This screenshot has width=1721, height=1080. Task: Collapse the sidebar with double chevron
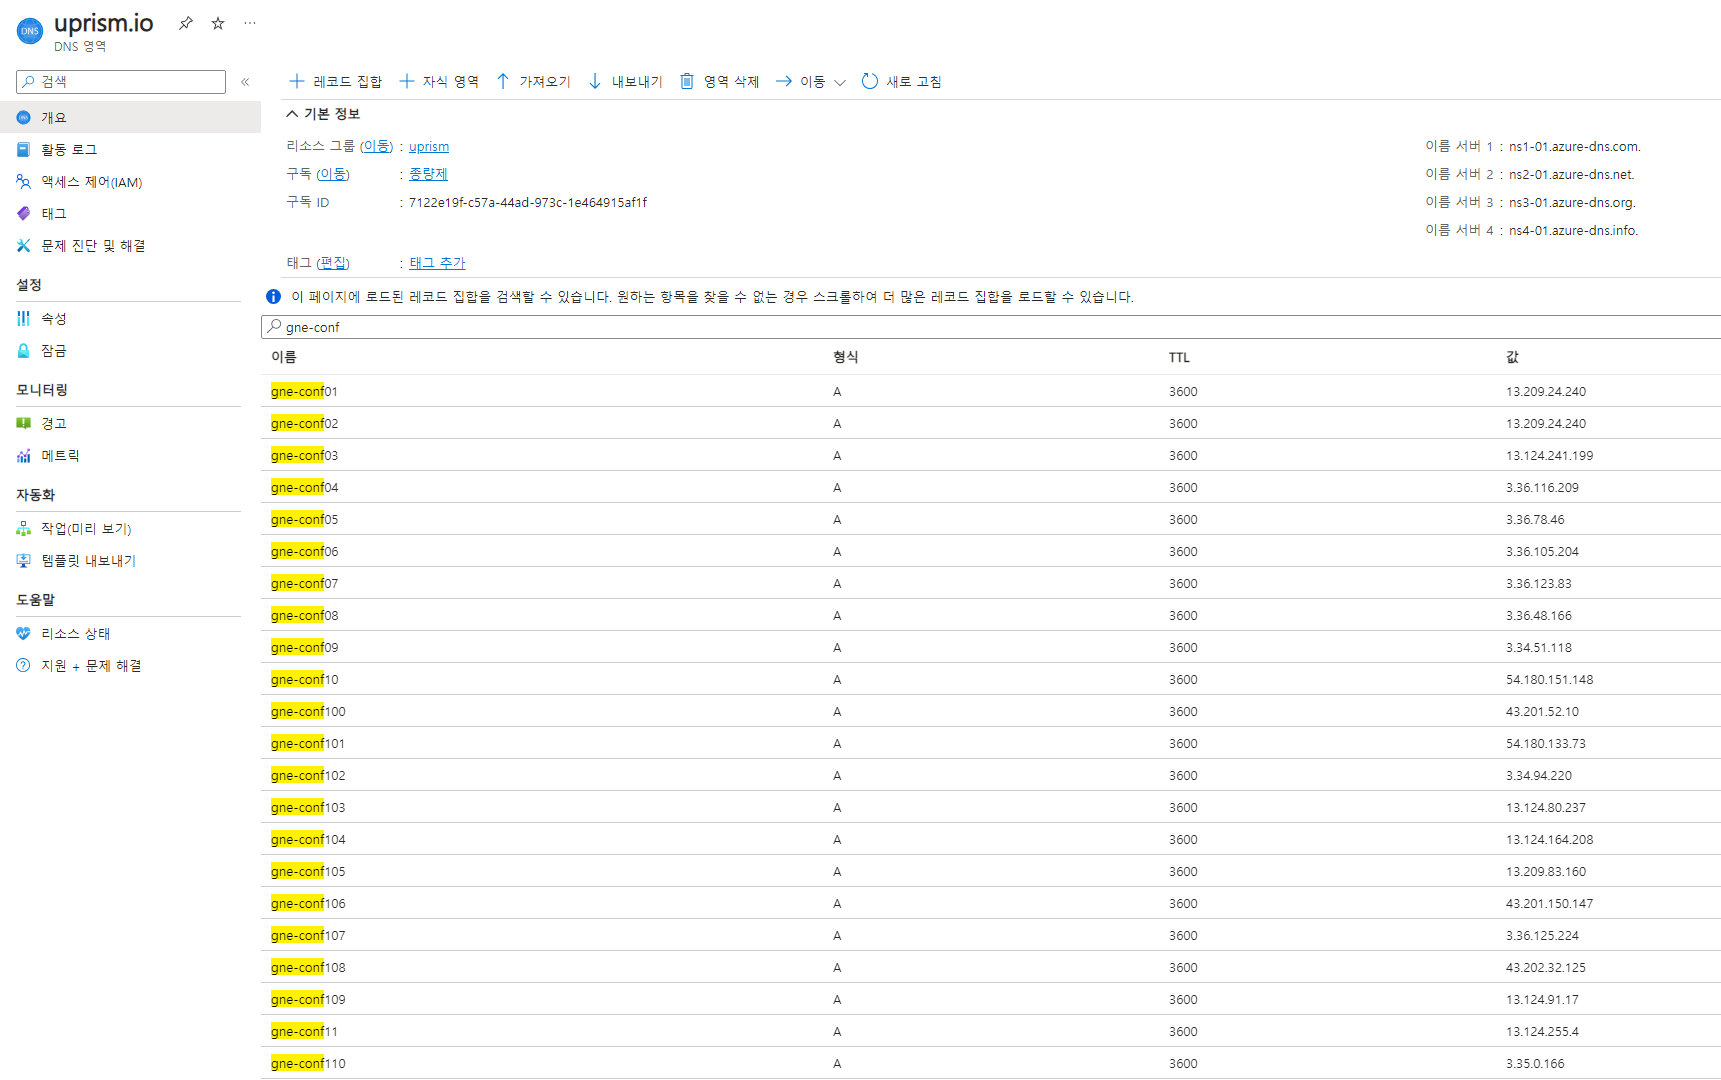click(245, 82)
